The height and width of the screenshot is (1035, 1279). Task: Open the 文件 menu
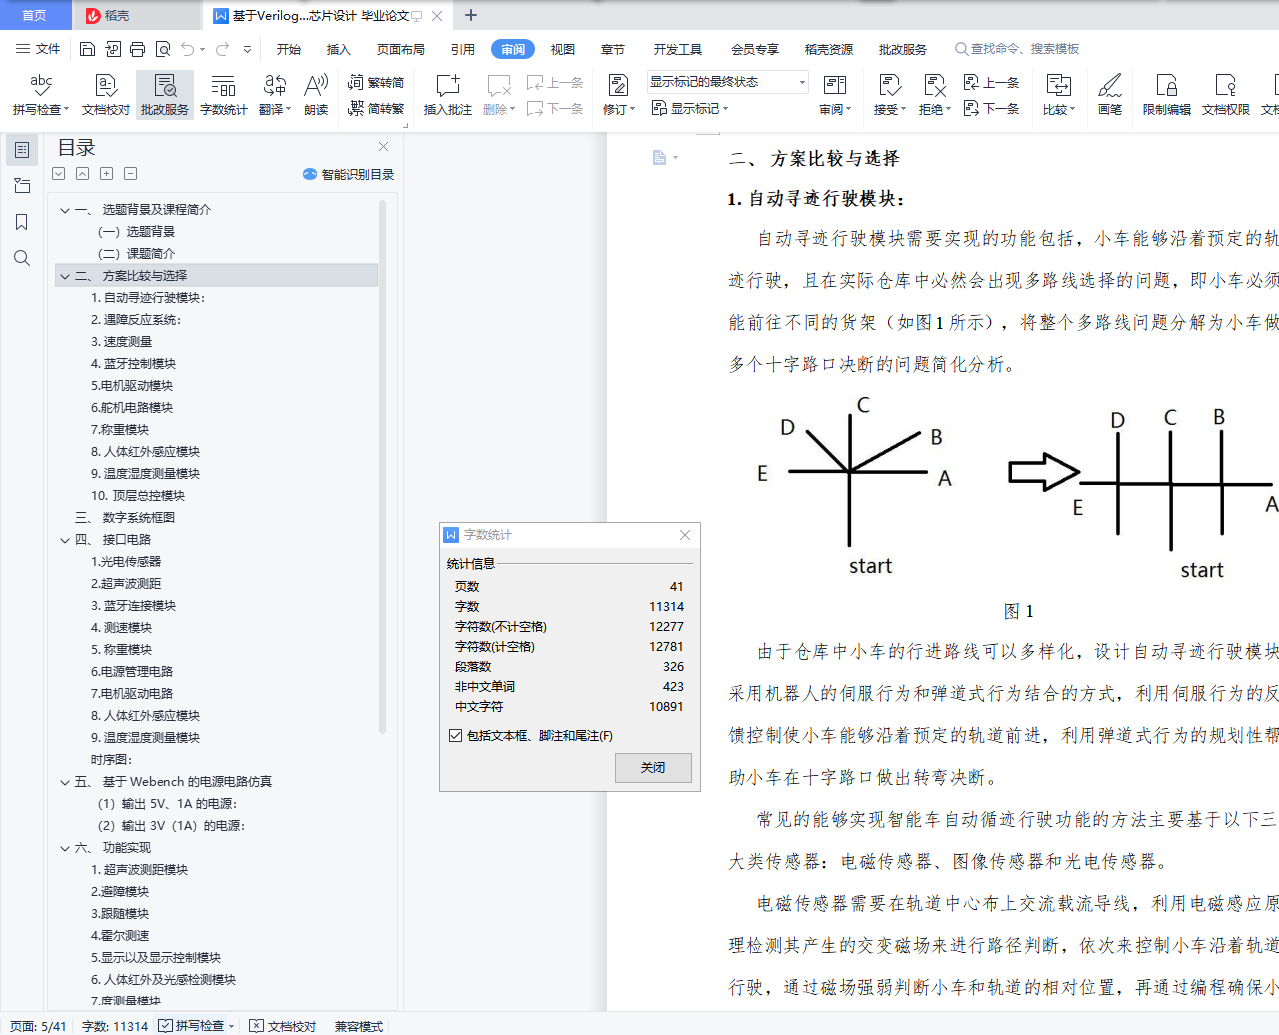[x=38, y=49]
